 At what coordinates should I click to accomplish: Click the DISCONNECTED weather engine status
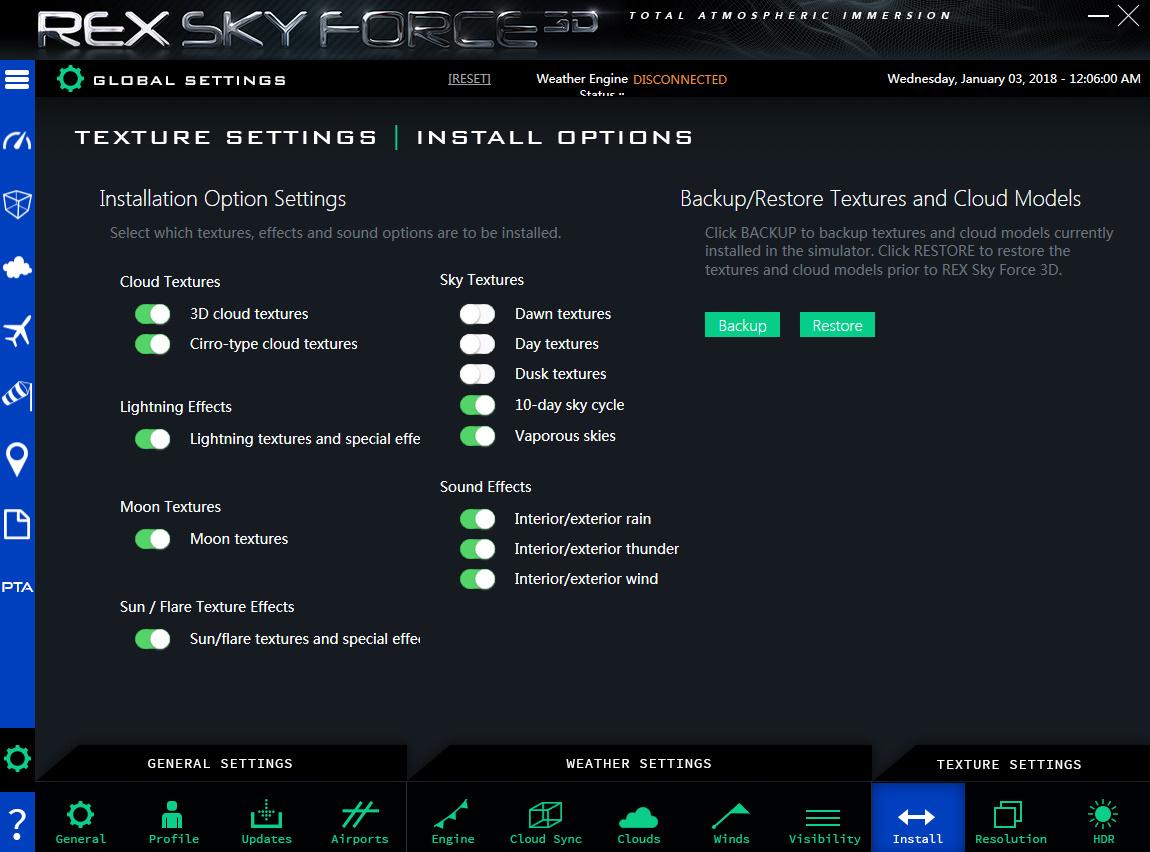coord(680,79)
